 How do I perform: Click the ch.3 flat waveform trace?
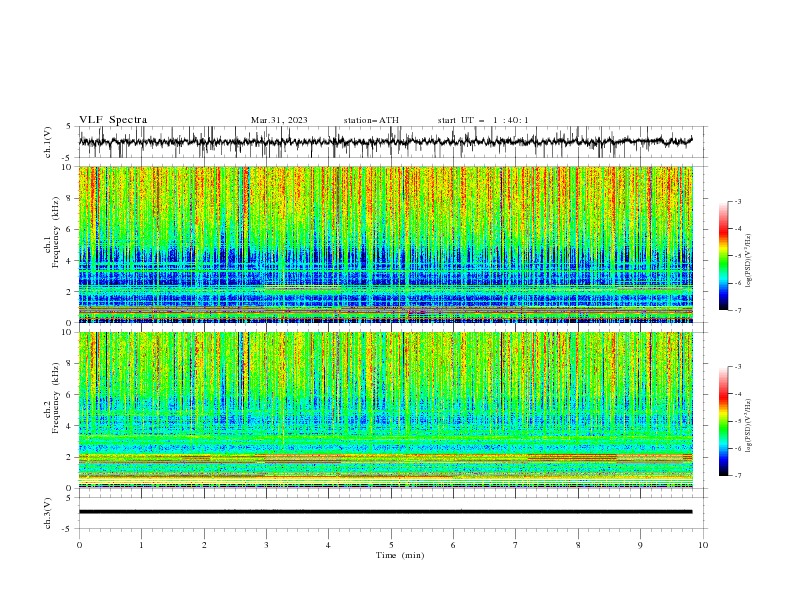(386, 512)
